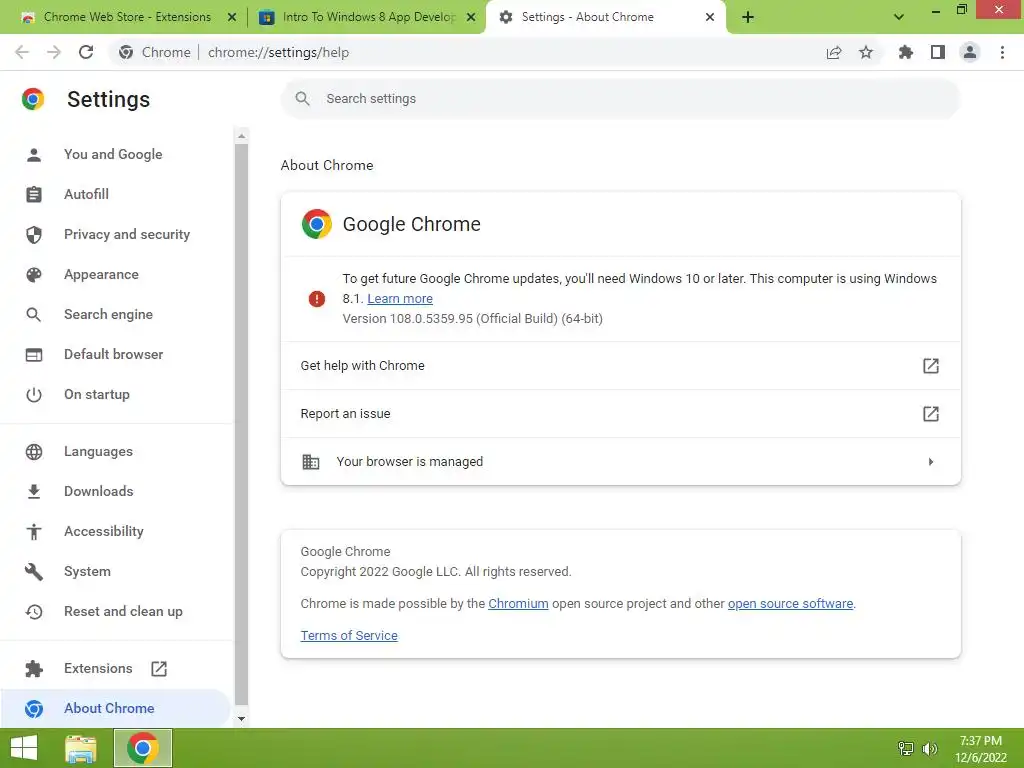Open Chrome's three-dot menu
The image size is (1024, 768).
[1002, 52]
